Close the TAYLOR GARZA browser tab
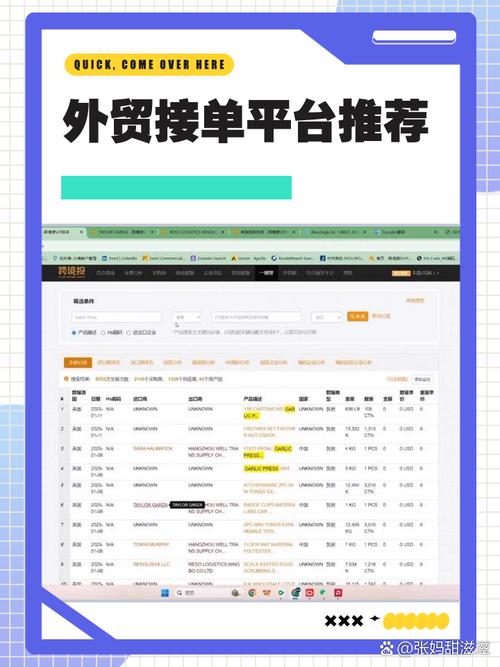Image resolution: width=500 pixels, height=667 pixels. click(152, 232)
